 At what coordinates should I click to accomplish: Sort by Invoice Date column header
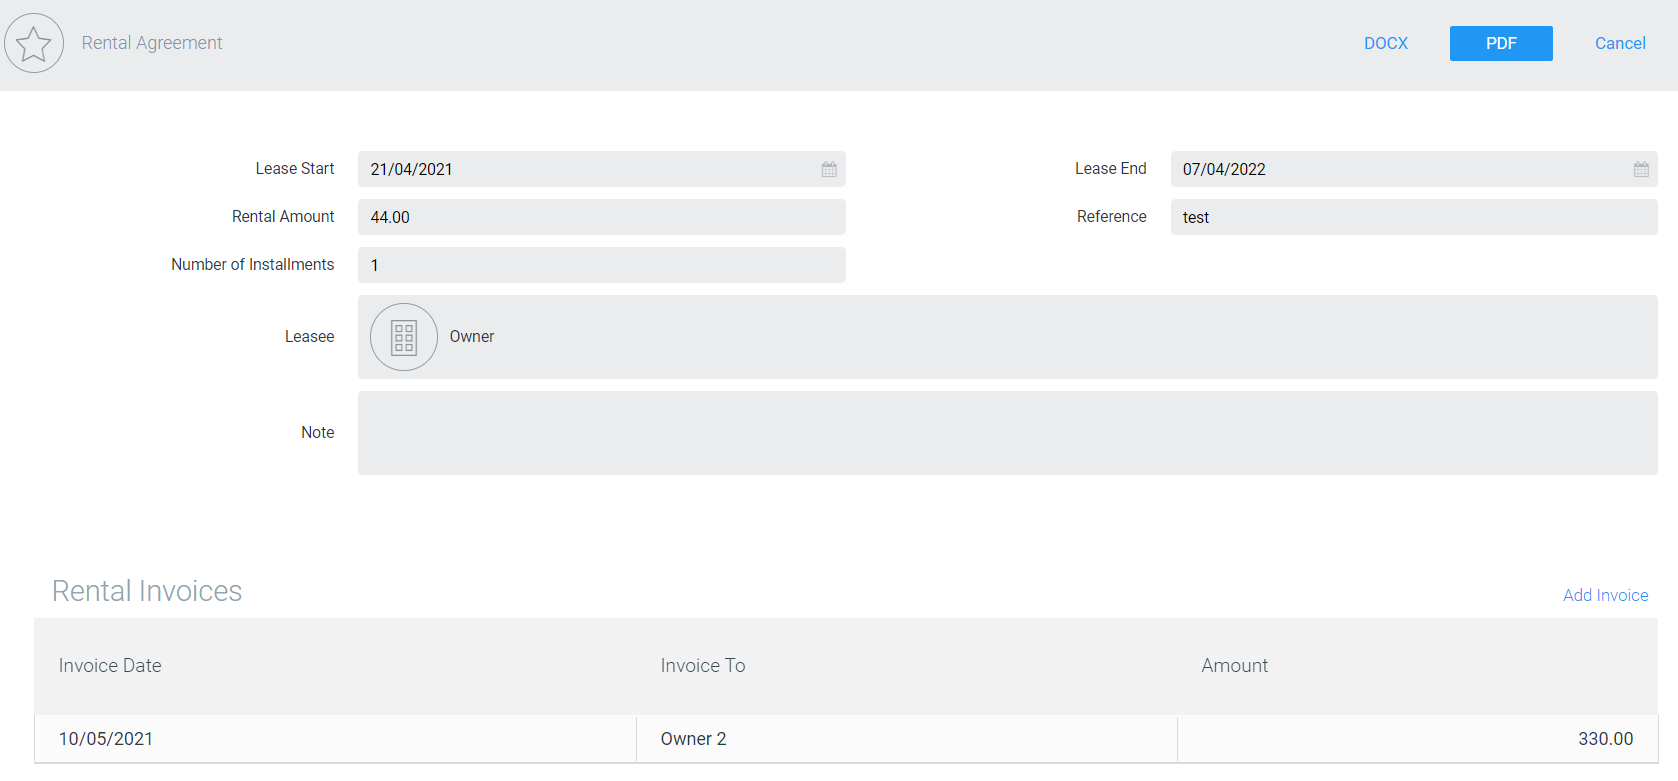(x=110, y=666)
